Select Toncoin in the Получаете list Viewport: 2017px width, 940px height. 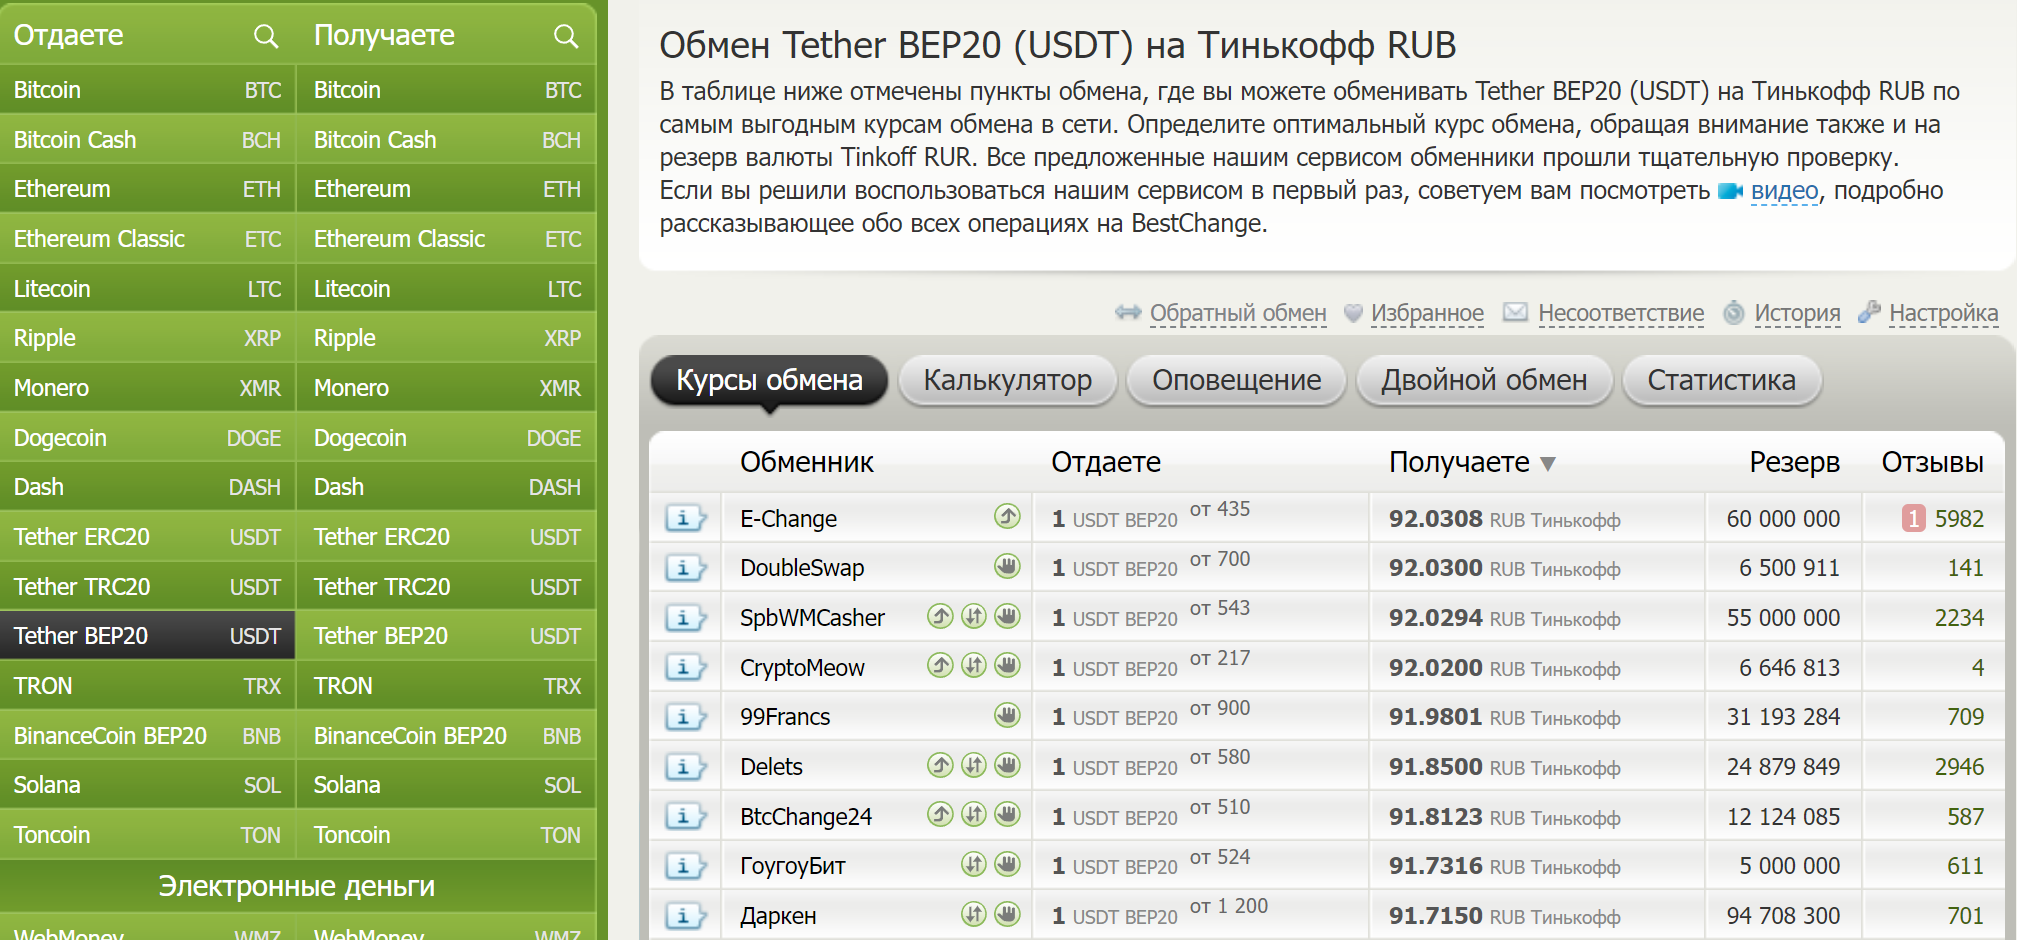(447, 835)
